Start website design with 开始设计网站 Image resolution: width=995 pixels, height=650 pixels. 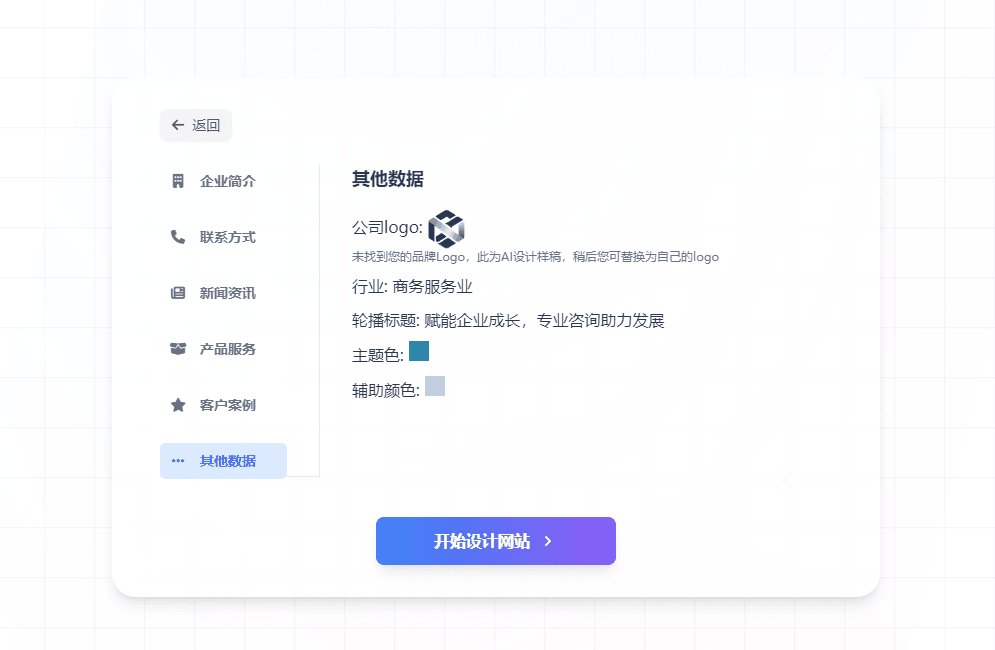(x=482, y=541)
